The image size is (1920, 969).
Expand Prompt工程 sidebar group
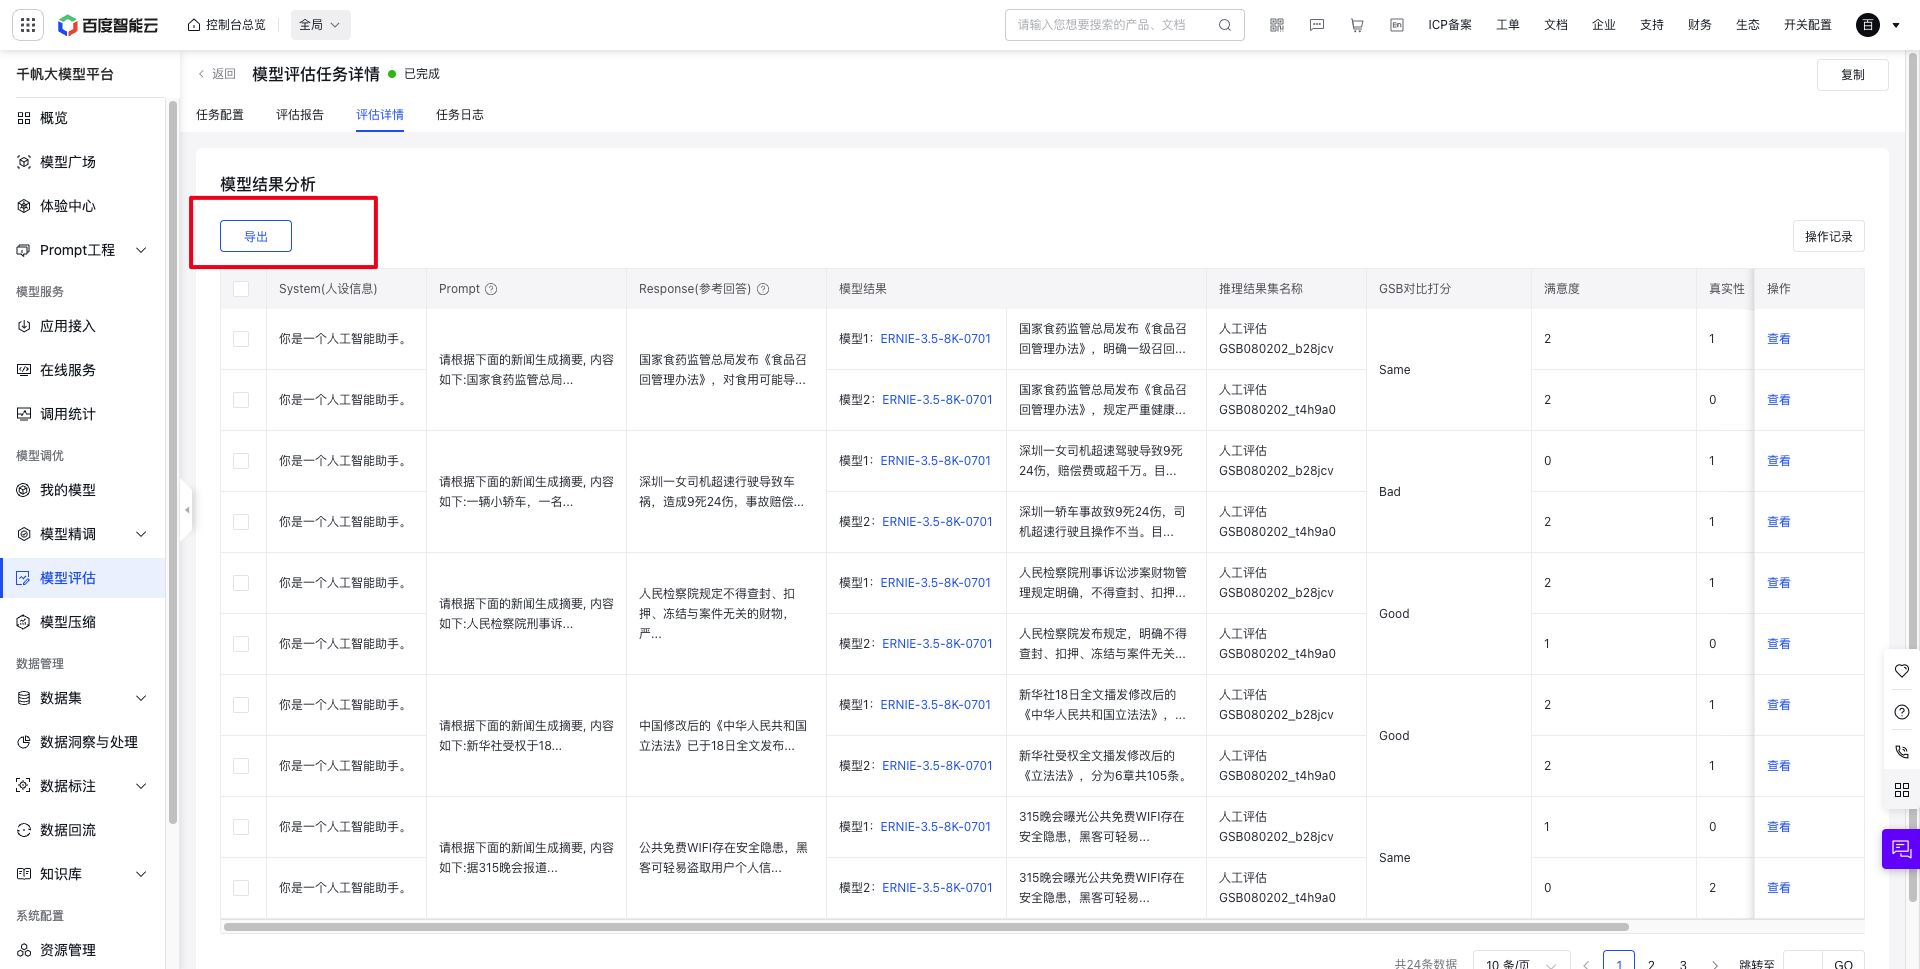pyautogui.click(x=141, y=250)
